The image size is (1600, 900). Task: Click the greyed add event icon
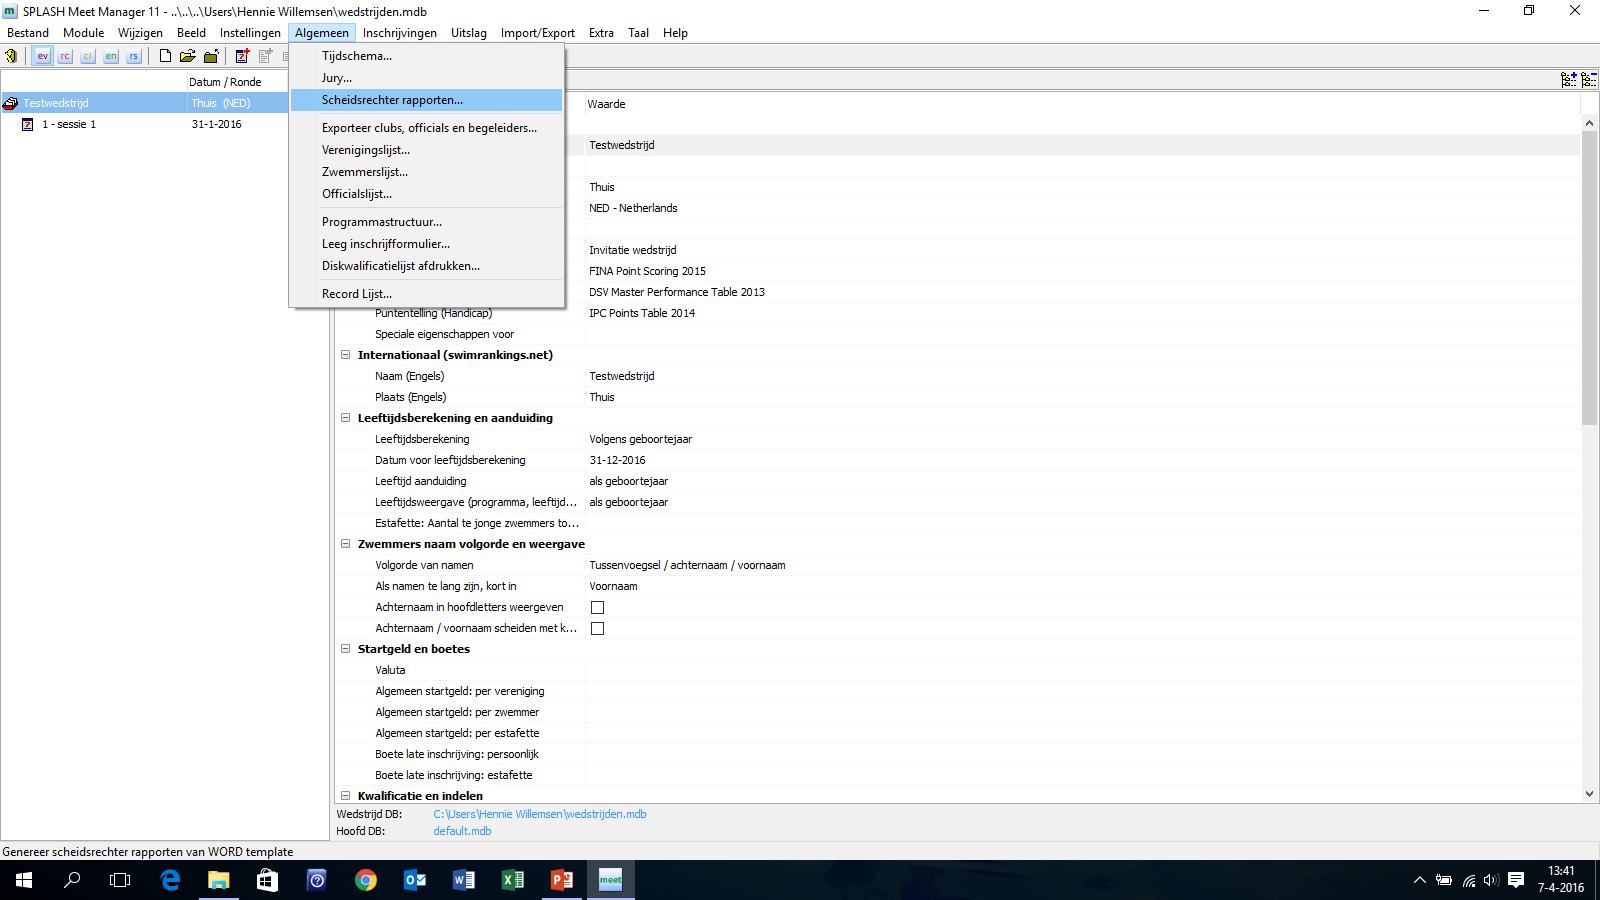point(265,56)
